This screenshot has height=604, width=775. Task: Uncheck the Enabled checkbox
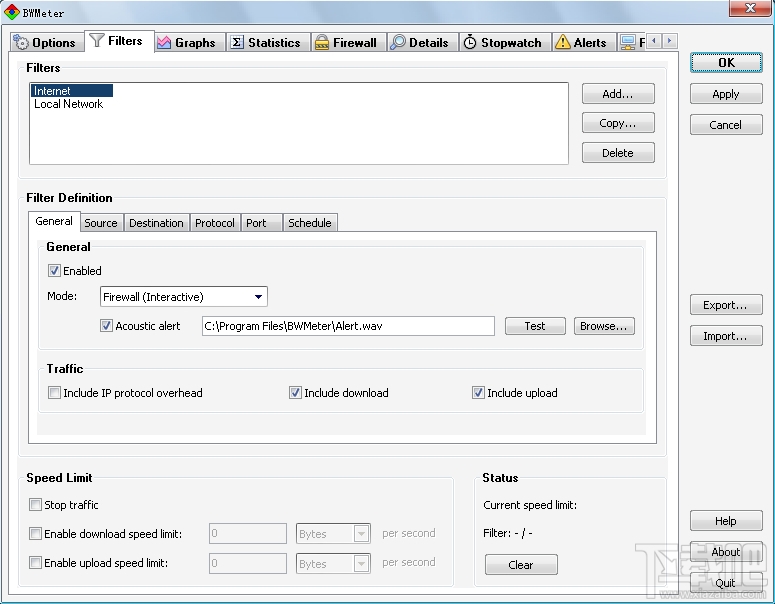pyautogui.click(x=54, y=271)
